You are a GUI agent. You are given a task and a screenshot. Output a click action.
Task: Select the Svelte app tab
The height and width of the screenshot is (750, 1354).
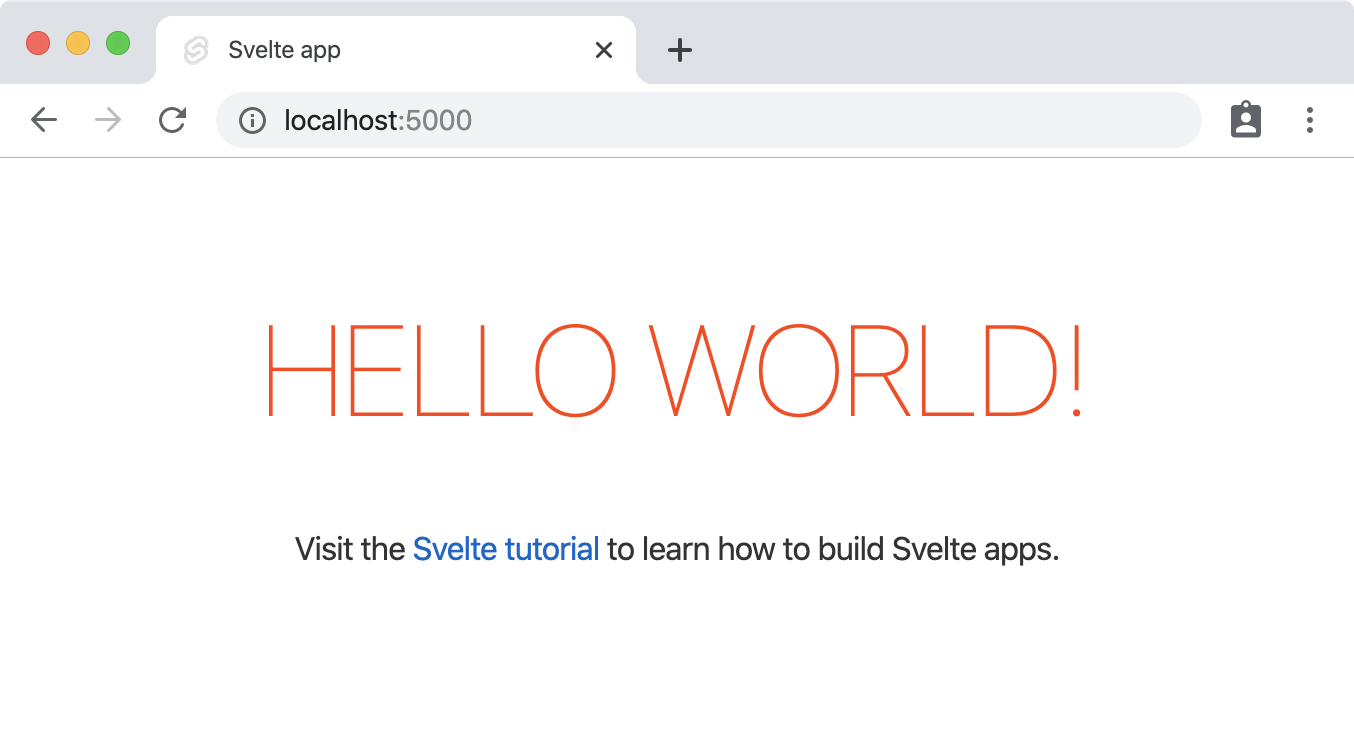click(396, 50)
